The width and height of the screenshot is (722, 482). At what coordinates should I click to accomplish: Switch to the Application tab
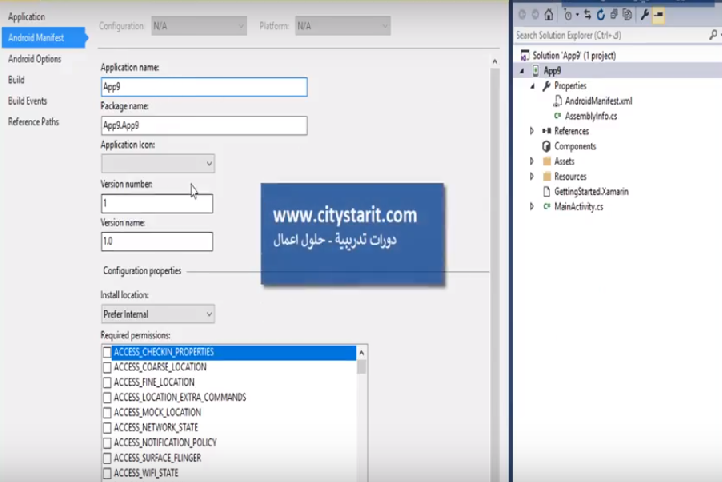(x=26, y=17)
